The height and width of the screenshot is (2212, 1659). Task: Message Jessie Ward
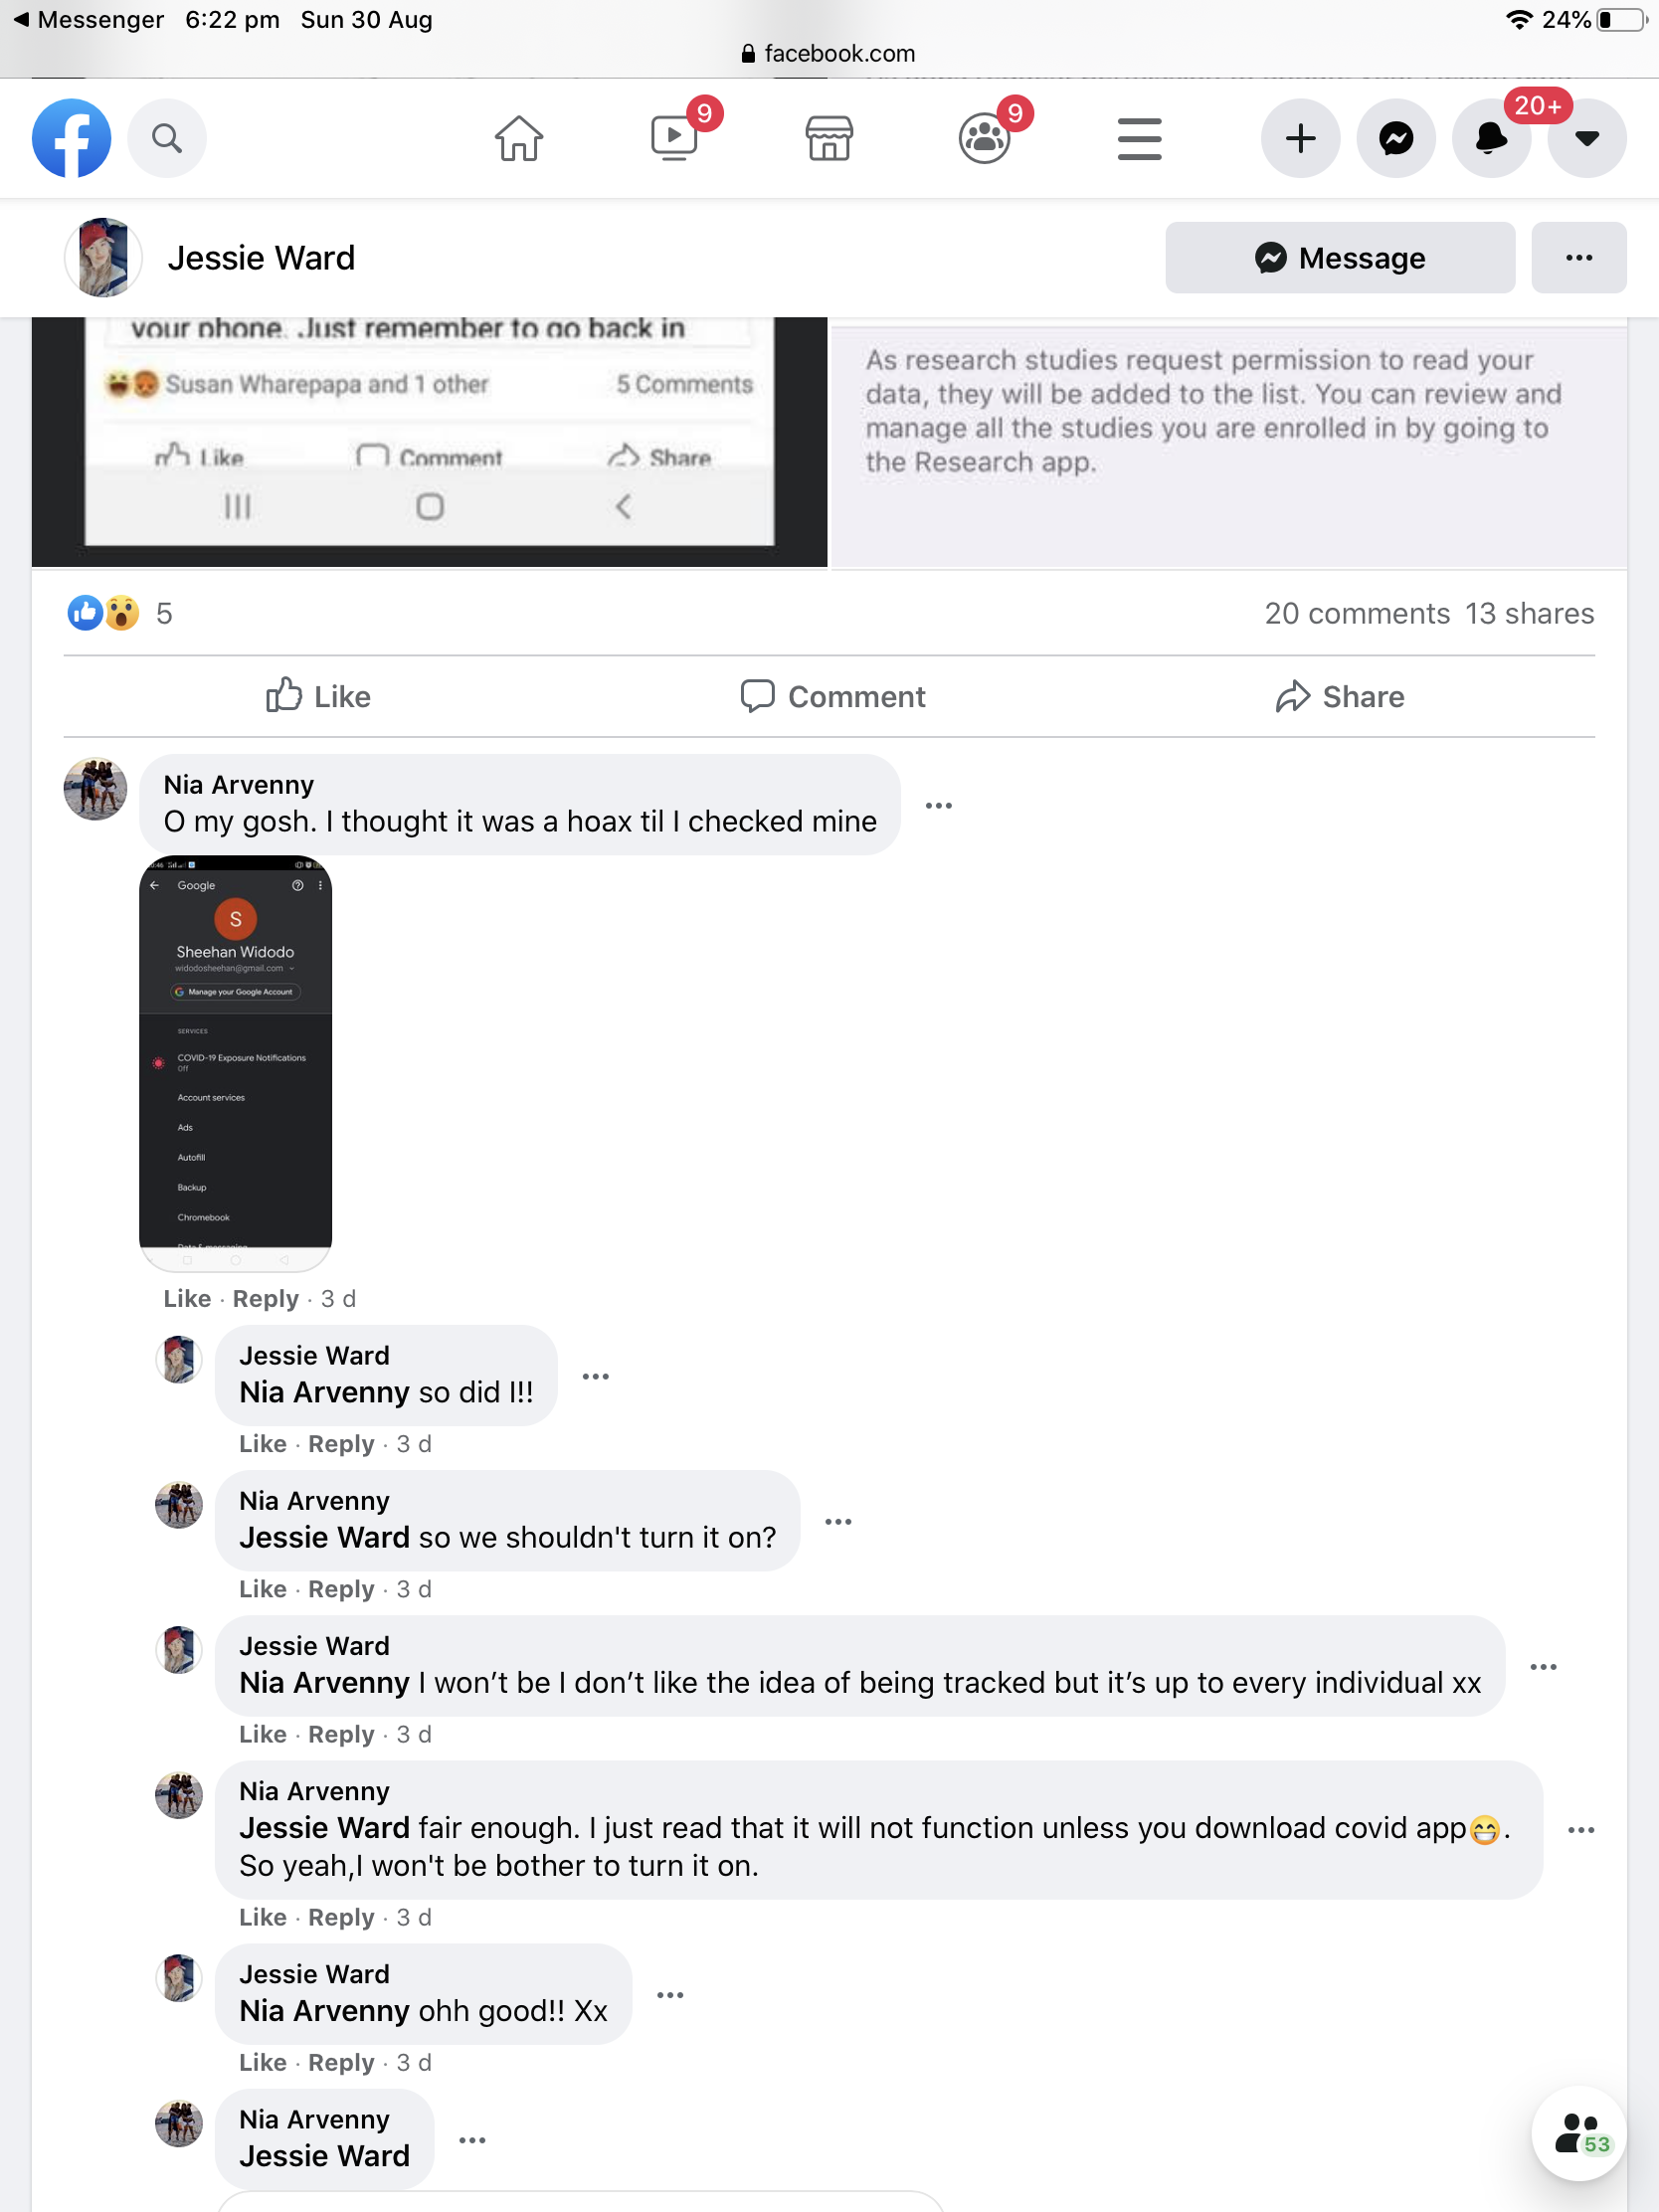[1340, 258]
